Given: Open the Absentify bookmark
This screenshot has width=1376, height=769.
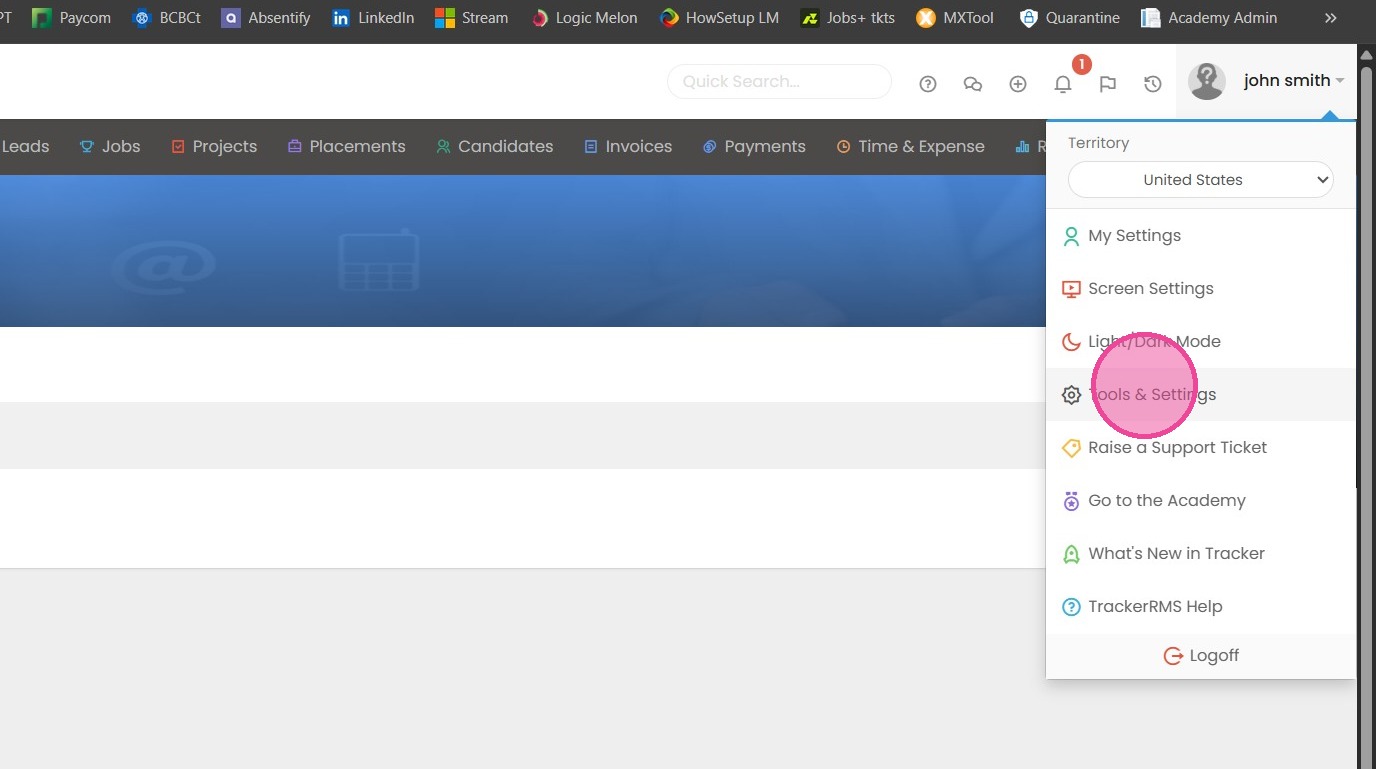Looking at the screenshot, I should [x=266, y=17].
